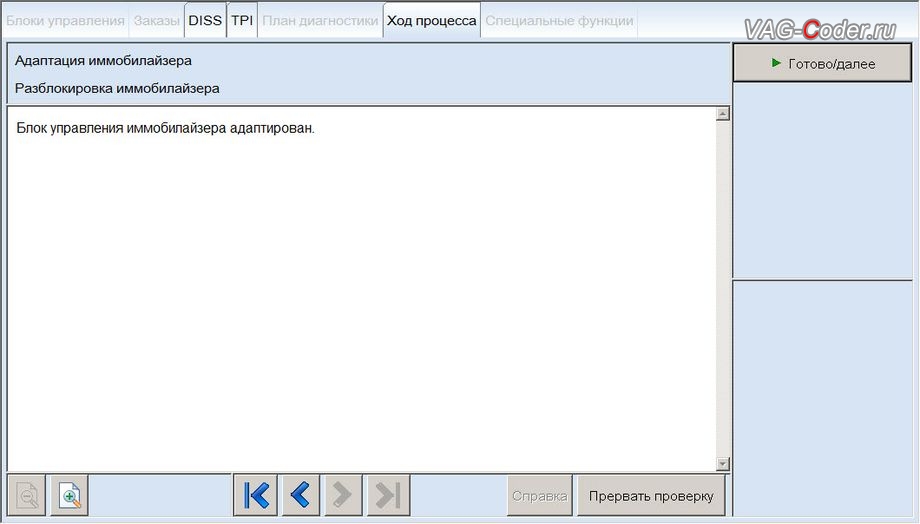The width and height of the screenshot is (920, 524).
Task: Switch to the DISS tab
Action: [205, 21]
